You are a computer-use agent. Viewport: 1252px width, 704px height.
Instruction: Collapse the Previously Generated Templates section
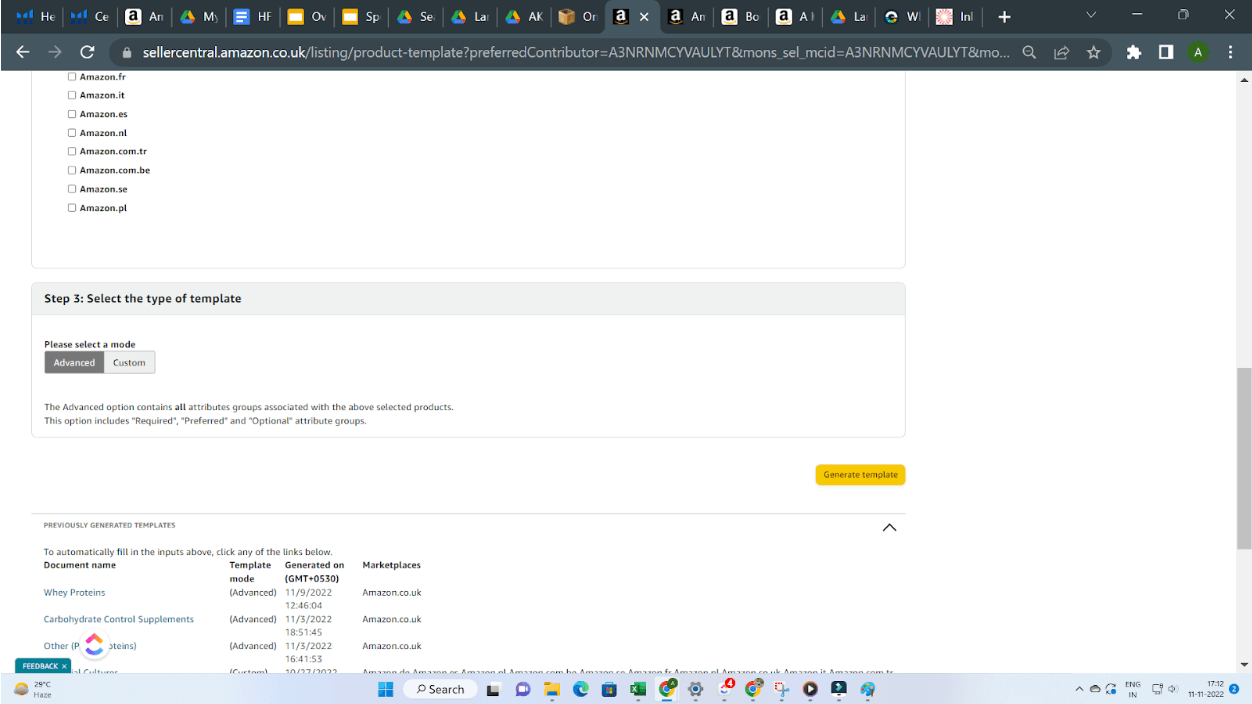click(889, 527)
